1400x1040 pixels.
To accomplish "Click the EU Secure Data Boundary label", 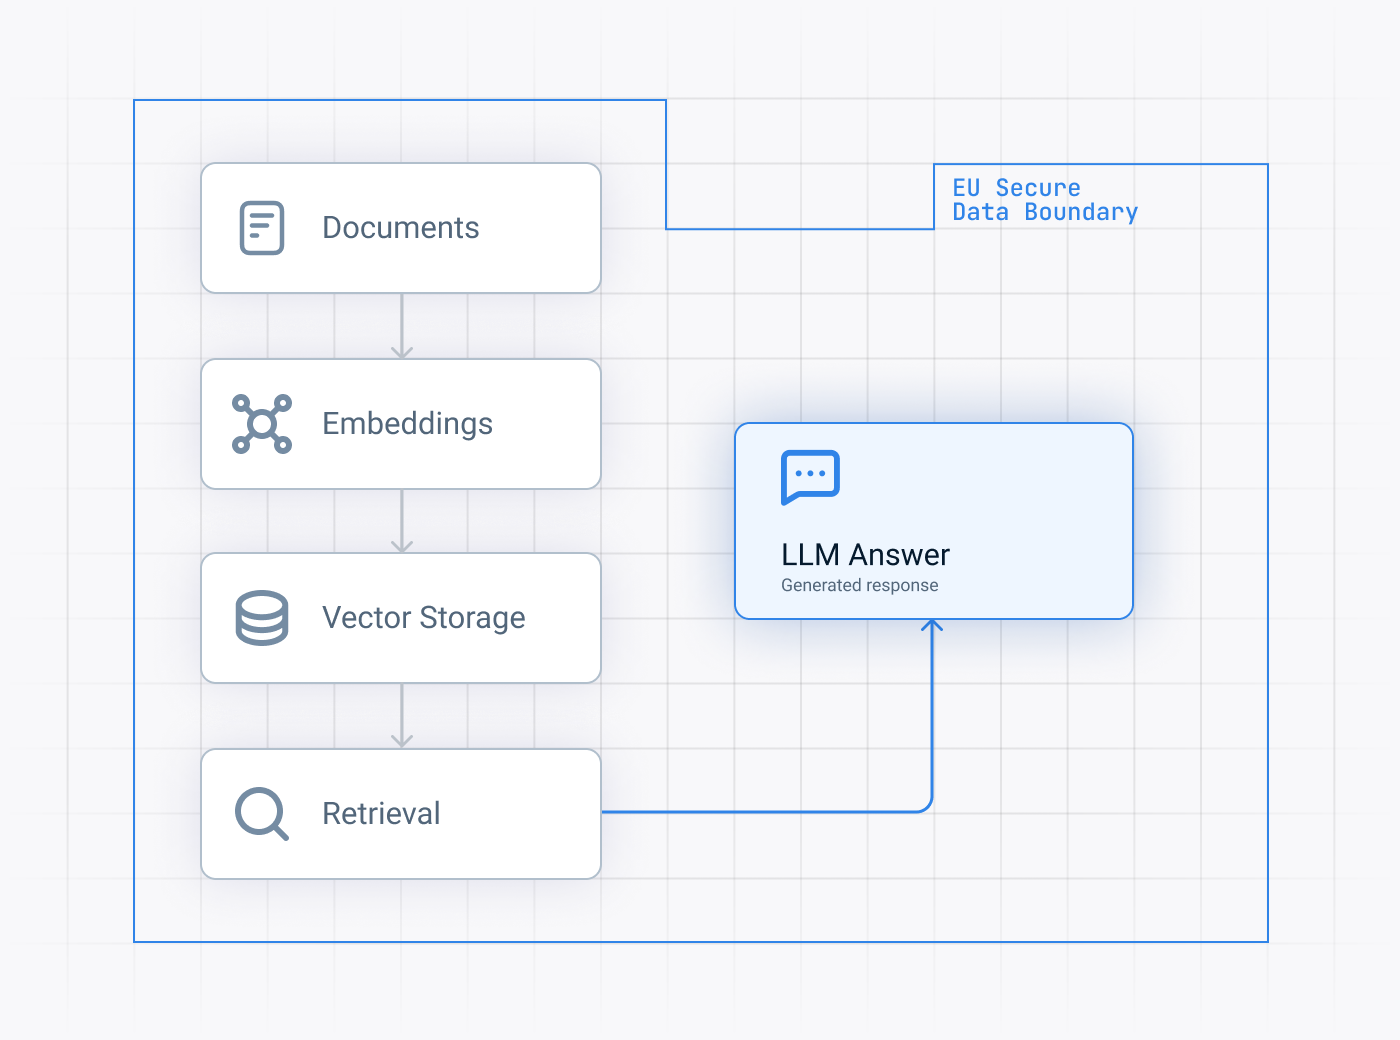I will pos(1044,200).
